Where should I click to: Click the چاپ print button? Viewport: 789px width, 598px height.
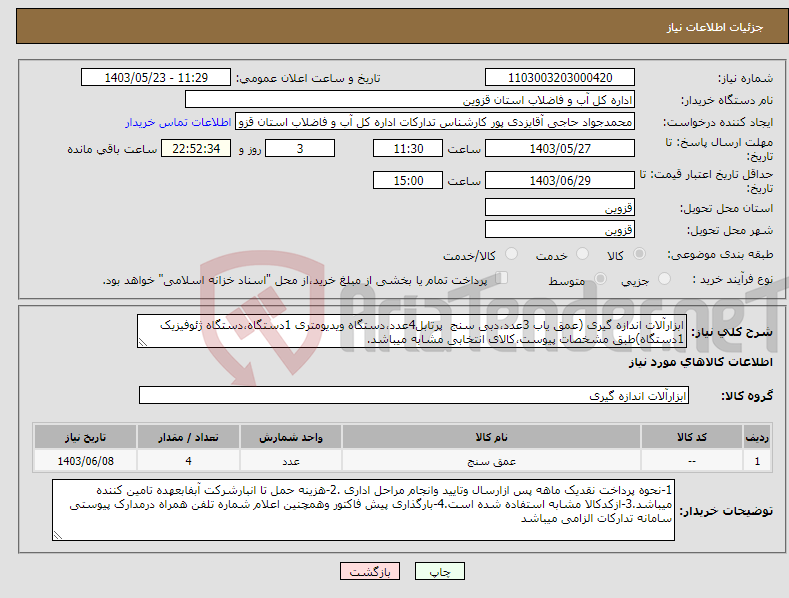tap(440, 571)
